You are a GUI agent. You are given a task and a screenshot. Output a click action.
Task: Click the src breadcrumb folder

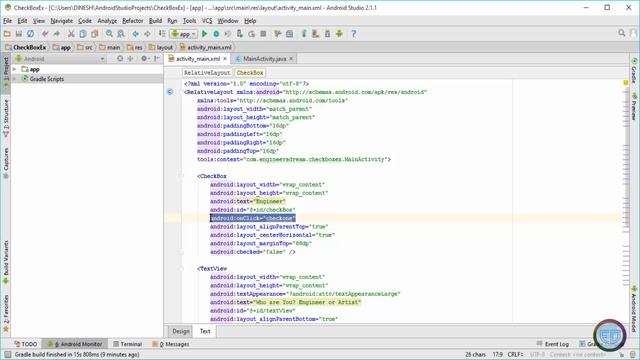(85, 47)
